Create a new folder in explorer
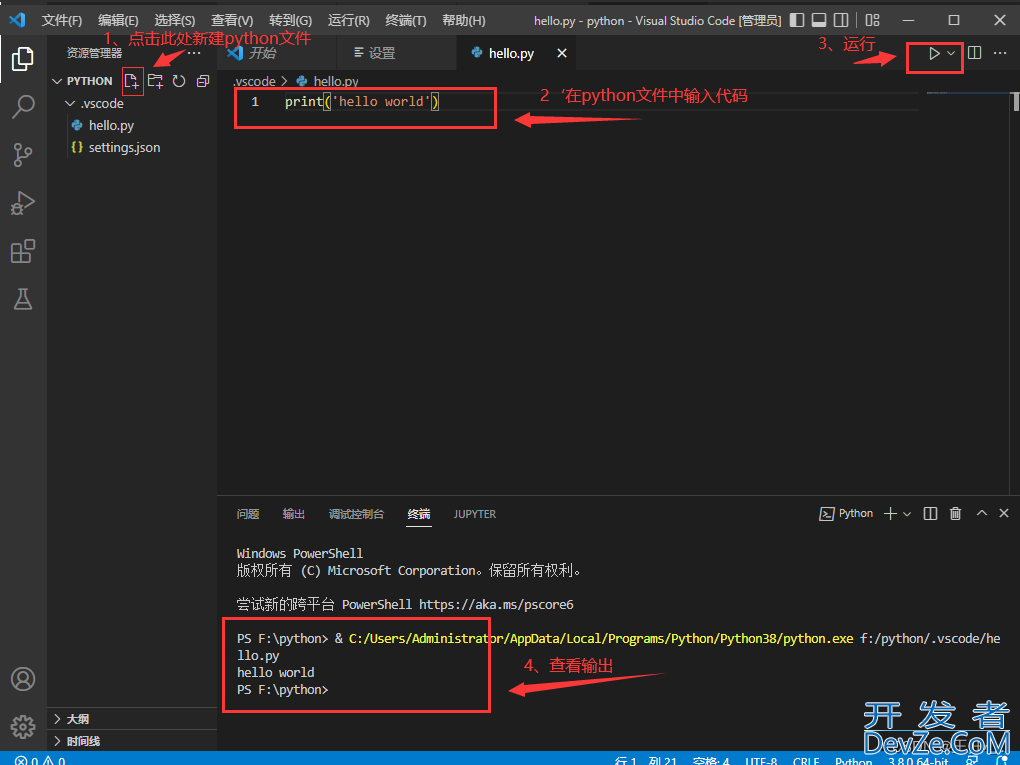Viewport: 1020px width, 765px height. pos(155,81)
